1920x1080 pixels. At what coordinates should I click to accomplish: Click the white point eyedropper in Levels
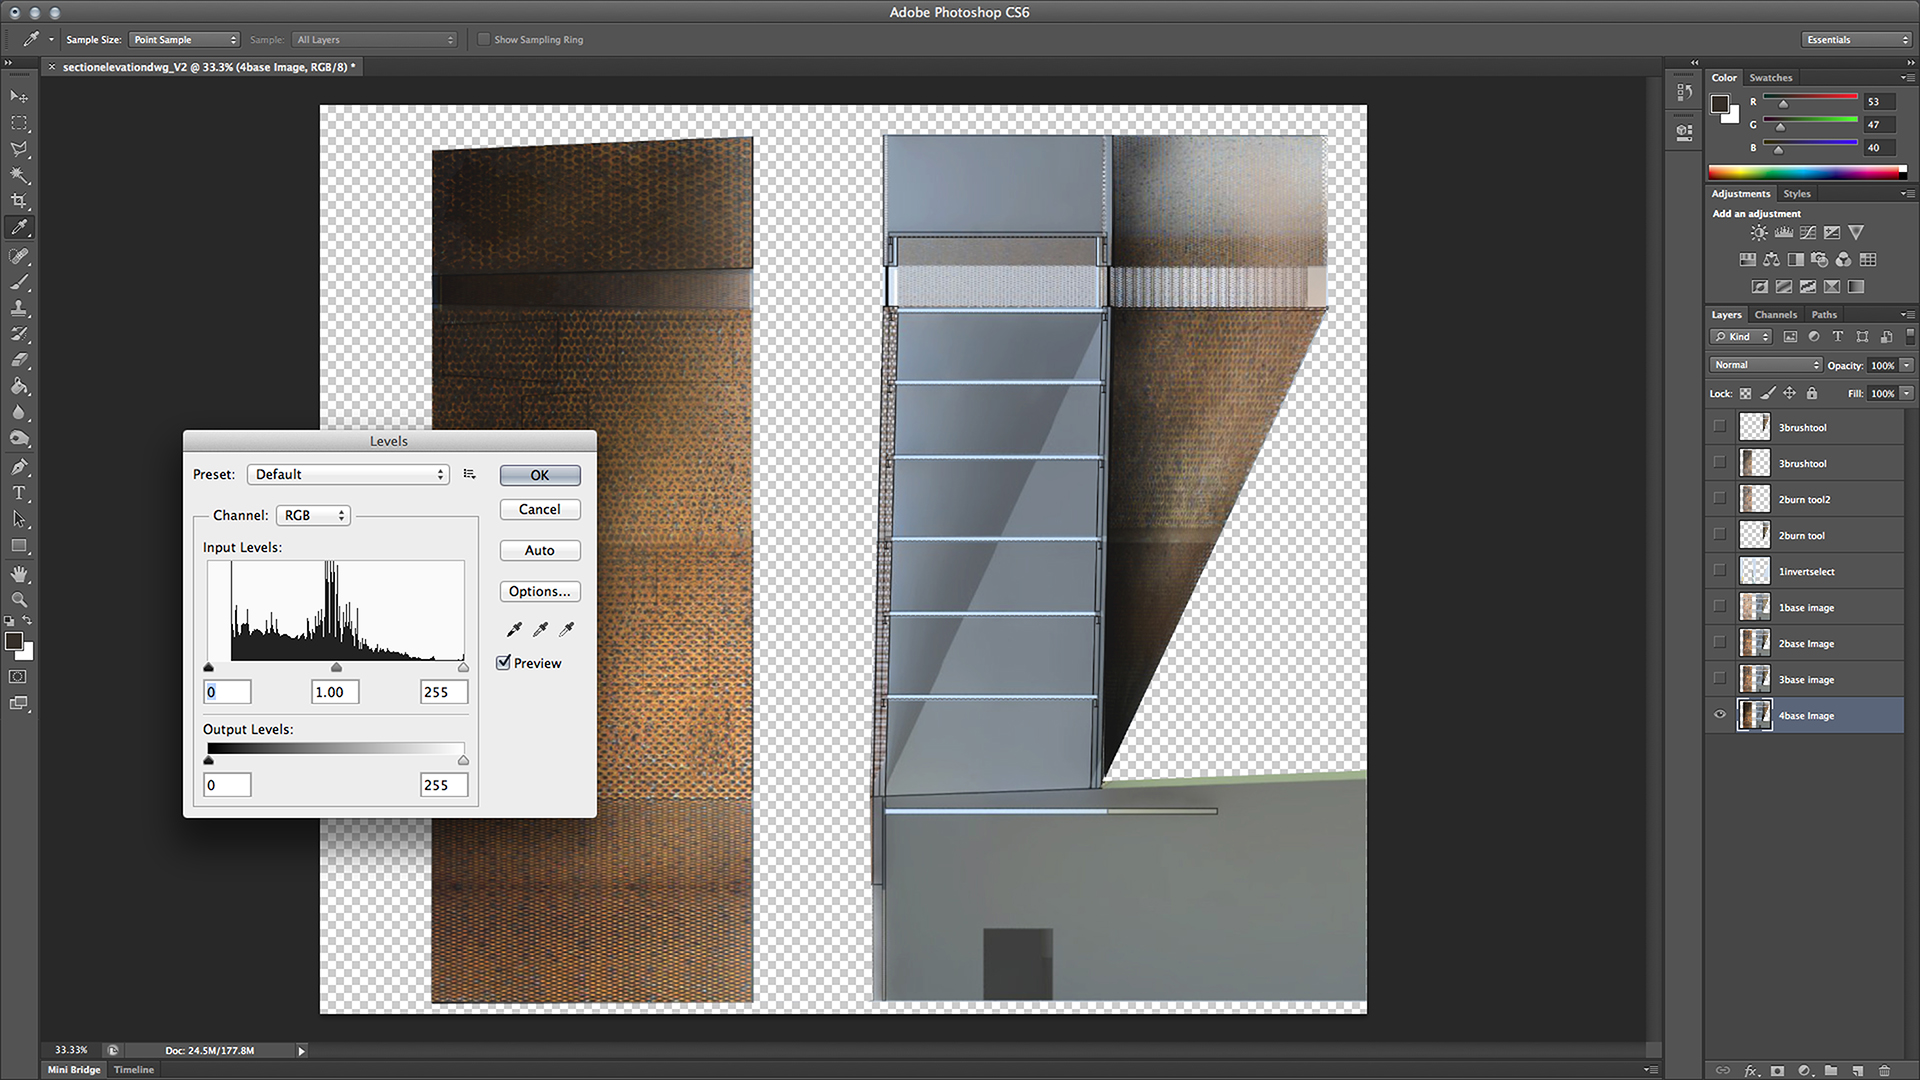[x=567, y=629]
